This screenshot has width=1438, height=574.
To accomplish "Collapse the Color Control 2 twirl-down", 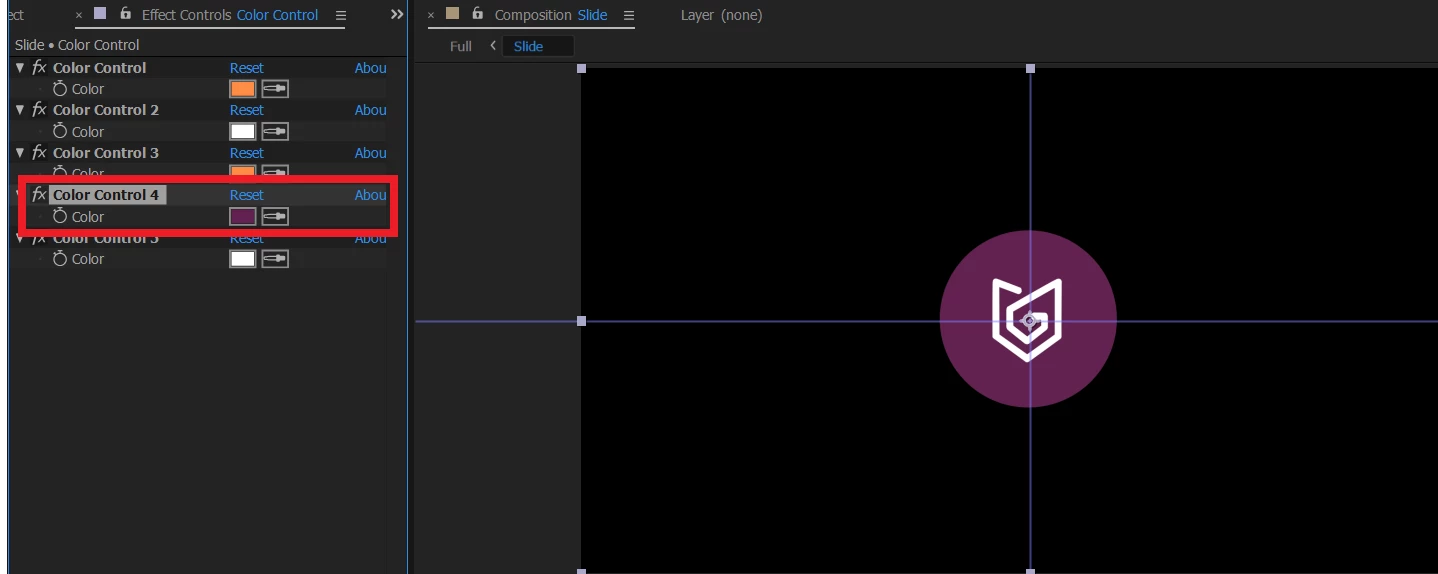I will [20, 110].
